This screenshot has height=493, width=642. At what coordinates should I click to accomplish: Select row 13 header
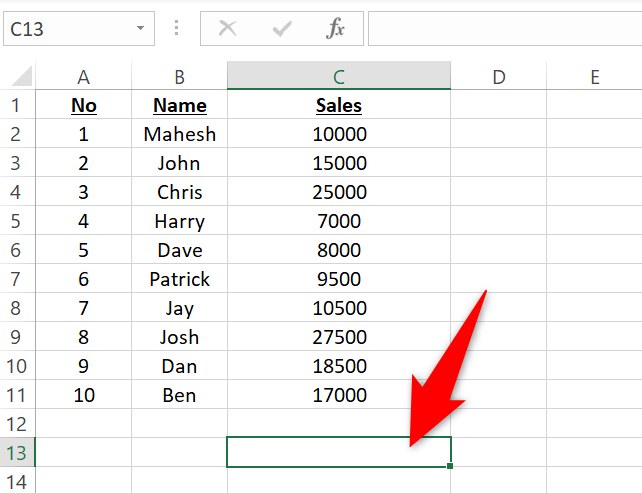(x=17, y=452)
